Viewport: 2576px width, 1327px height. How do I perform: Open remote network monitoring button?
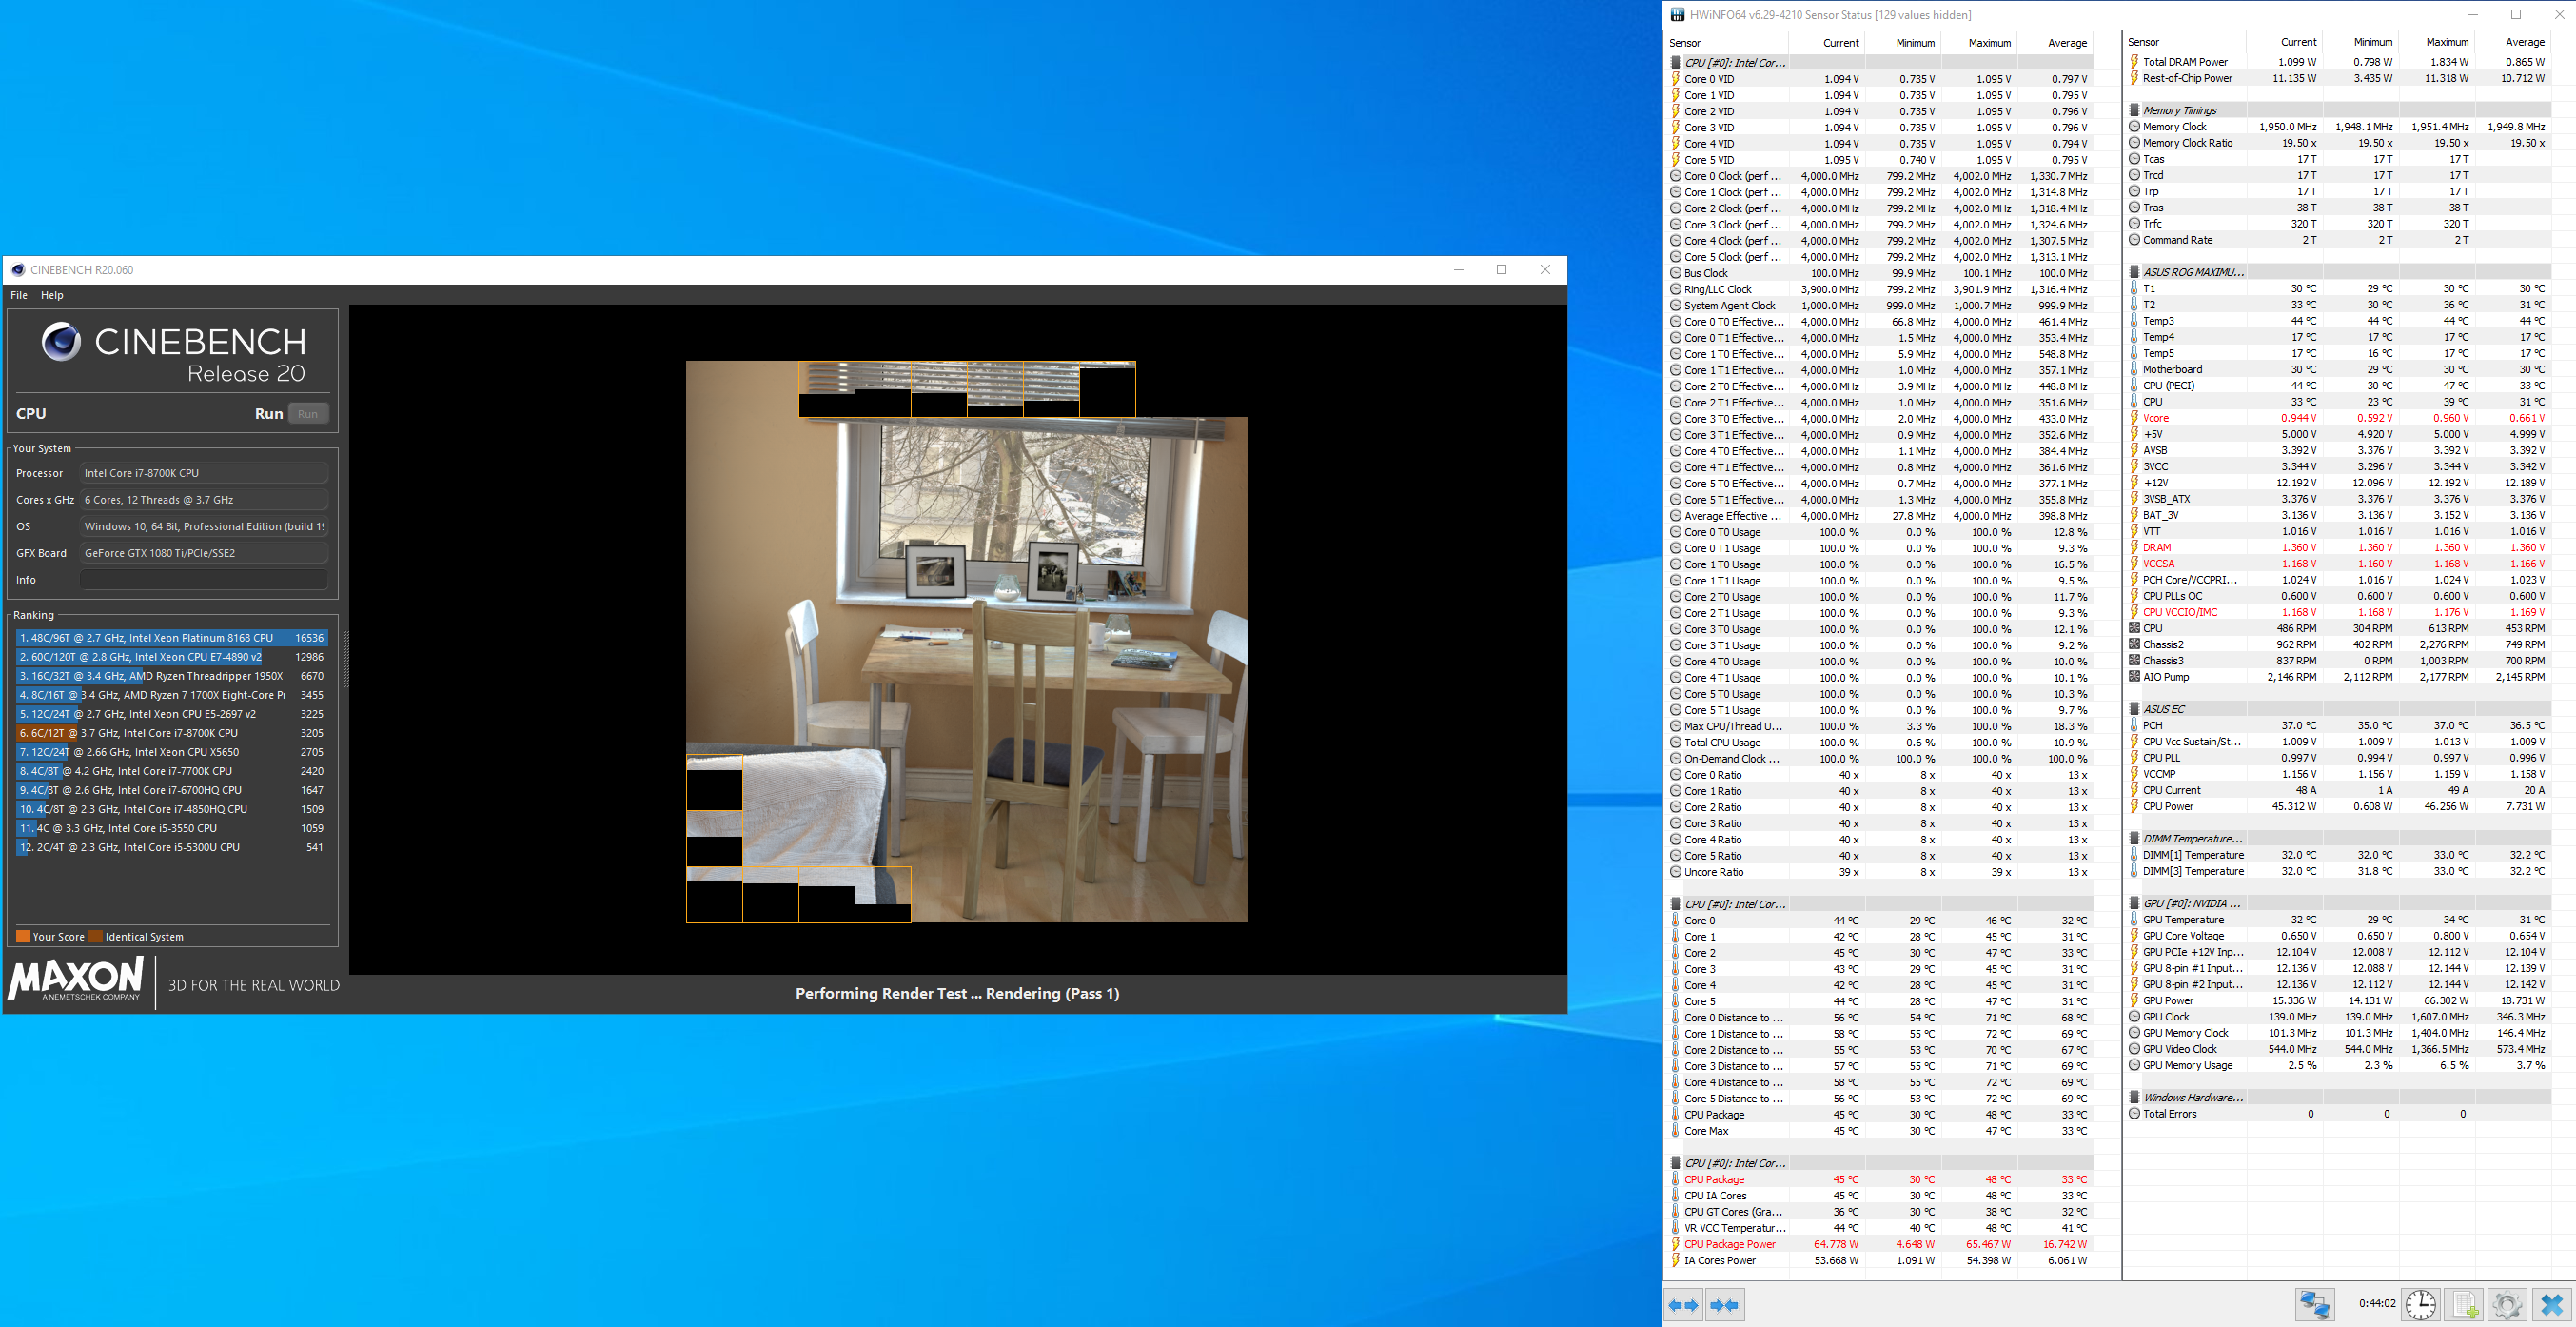2314,1304
